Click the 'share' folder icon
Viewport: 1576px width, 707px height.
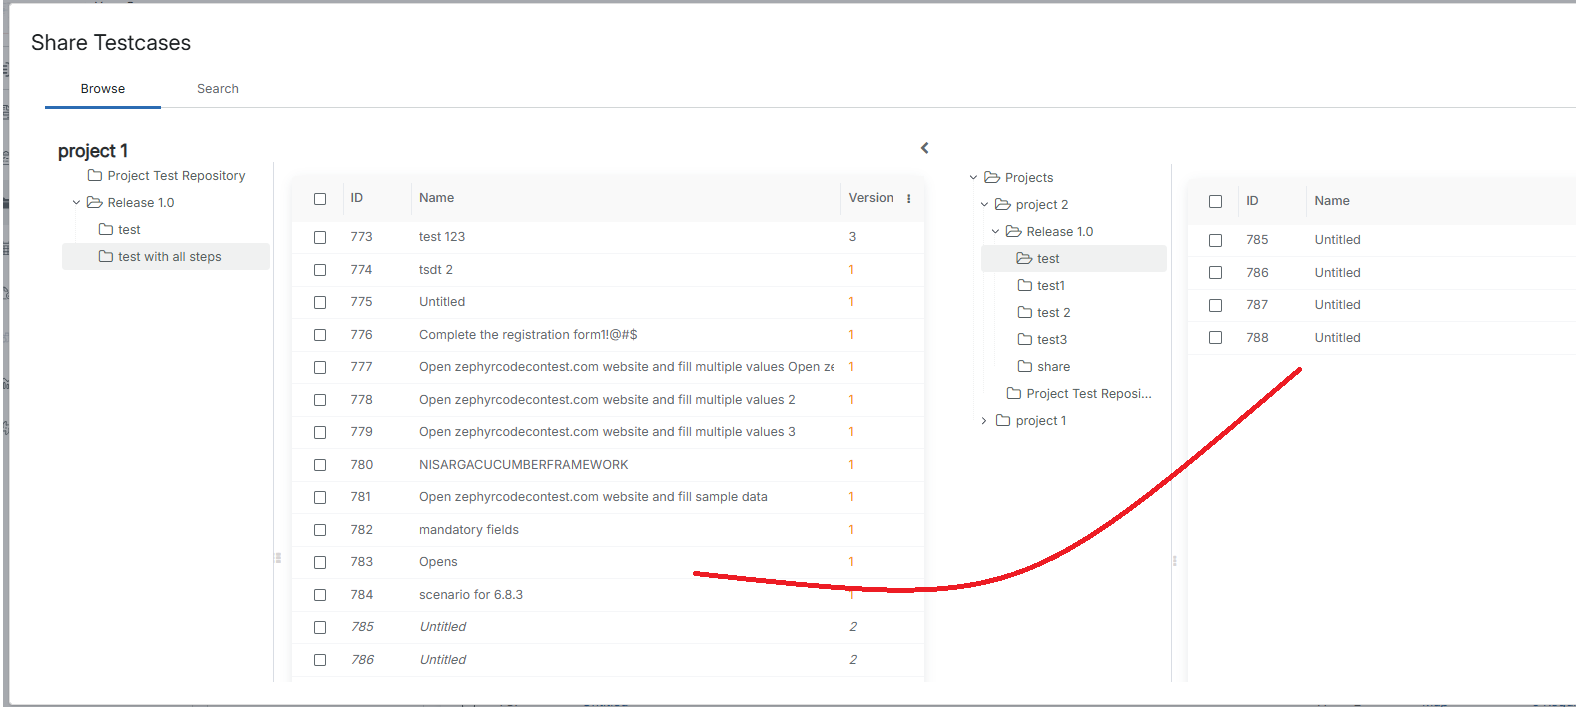click(x=1025, y=367)
